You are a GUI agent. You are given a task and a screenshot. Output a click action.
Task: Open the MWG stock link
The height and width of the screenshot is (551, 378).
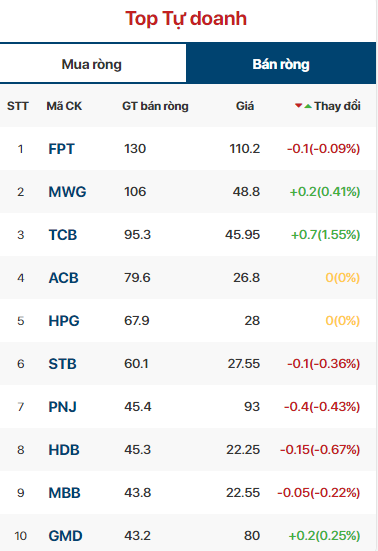point(67,192)
